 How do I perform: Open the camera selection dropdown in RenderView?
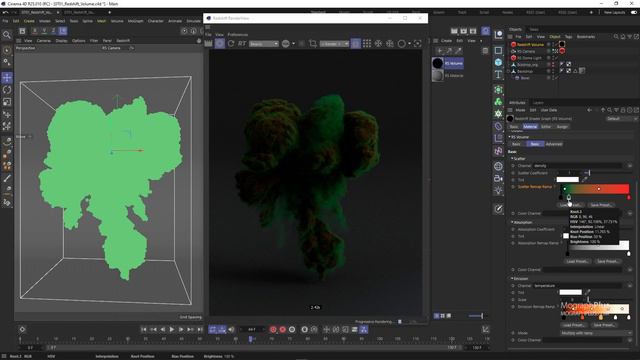pos(334,44)
